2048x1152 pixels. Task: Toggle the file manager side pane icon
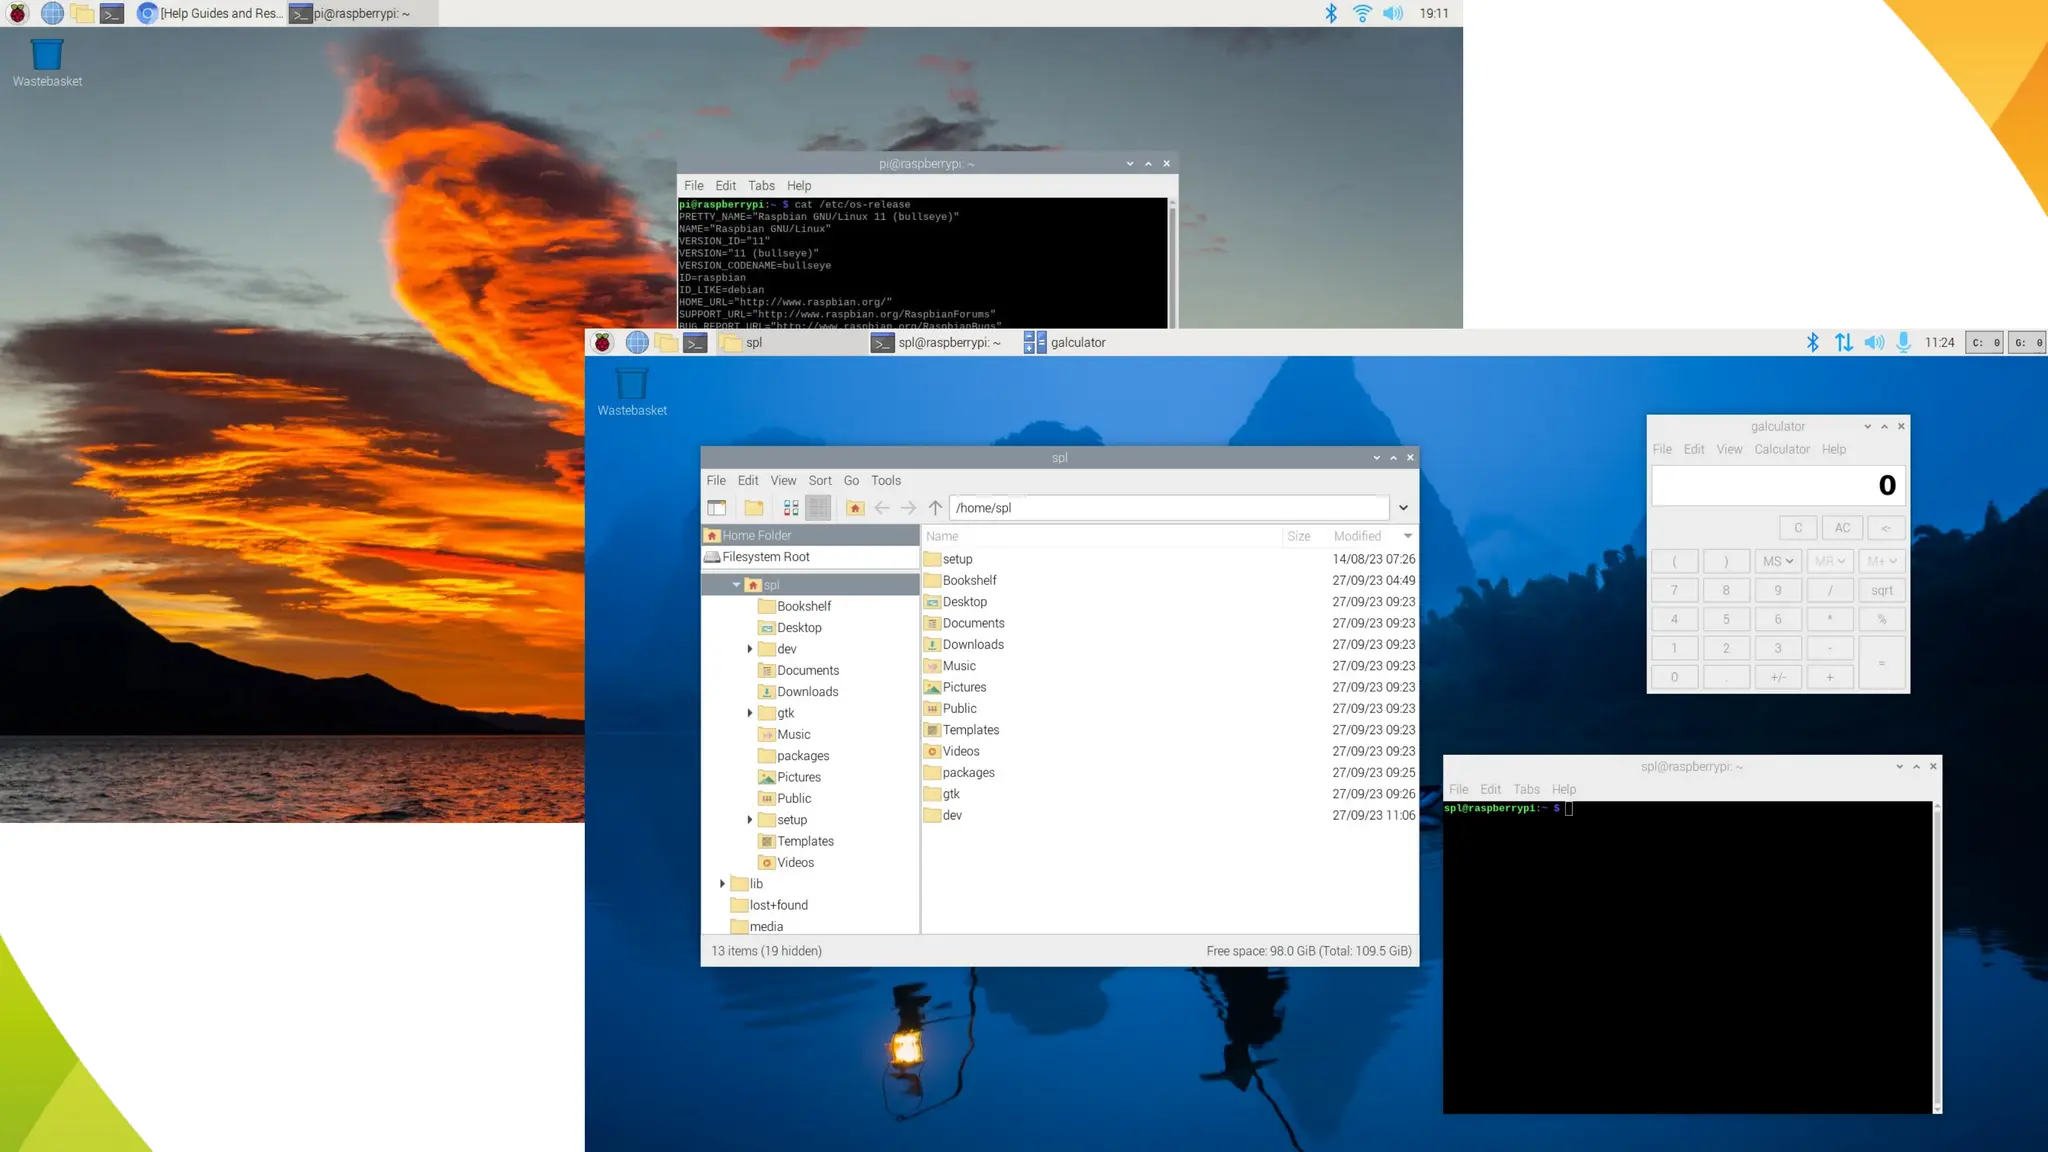click(717, 508)
